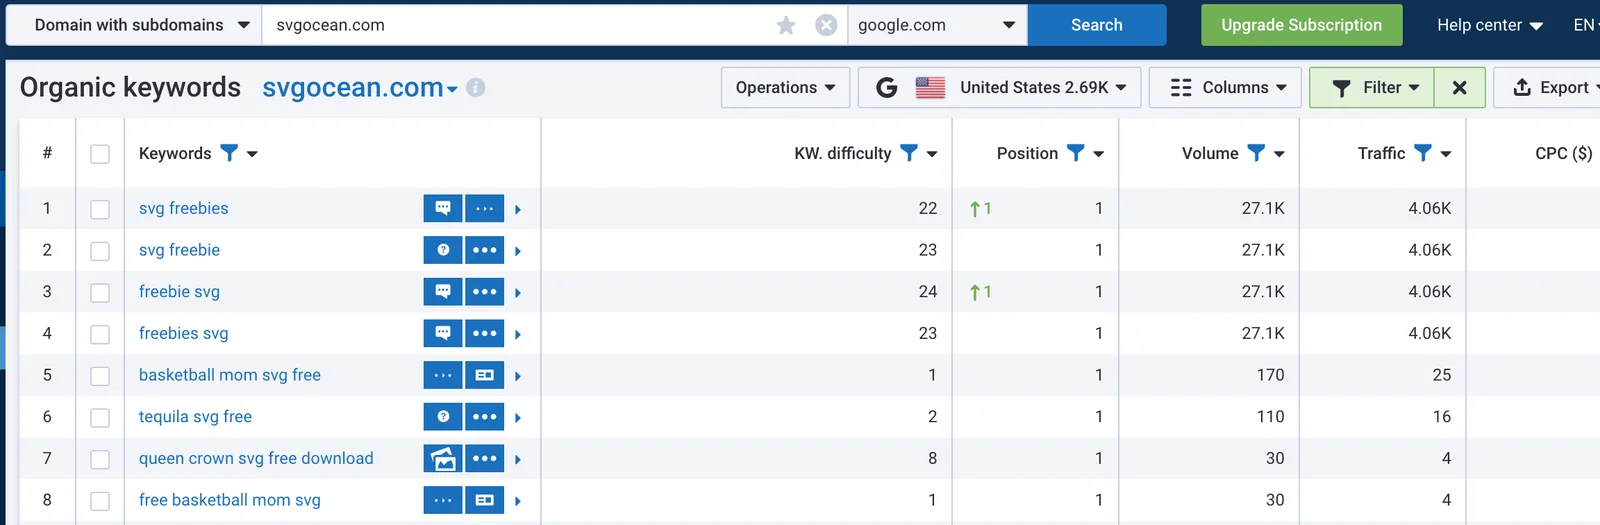Click chat icon for freebies svg row
The image size is (1600, 525).
click(443, 333)
